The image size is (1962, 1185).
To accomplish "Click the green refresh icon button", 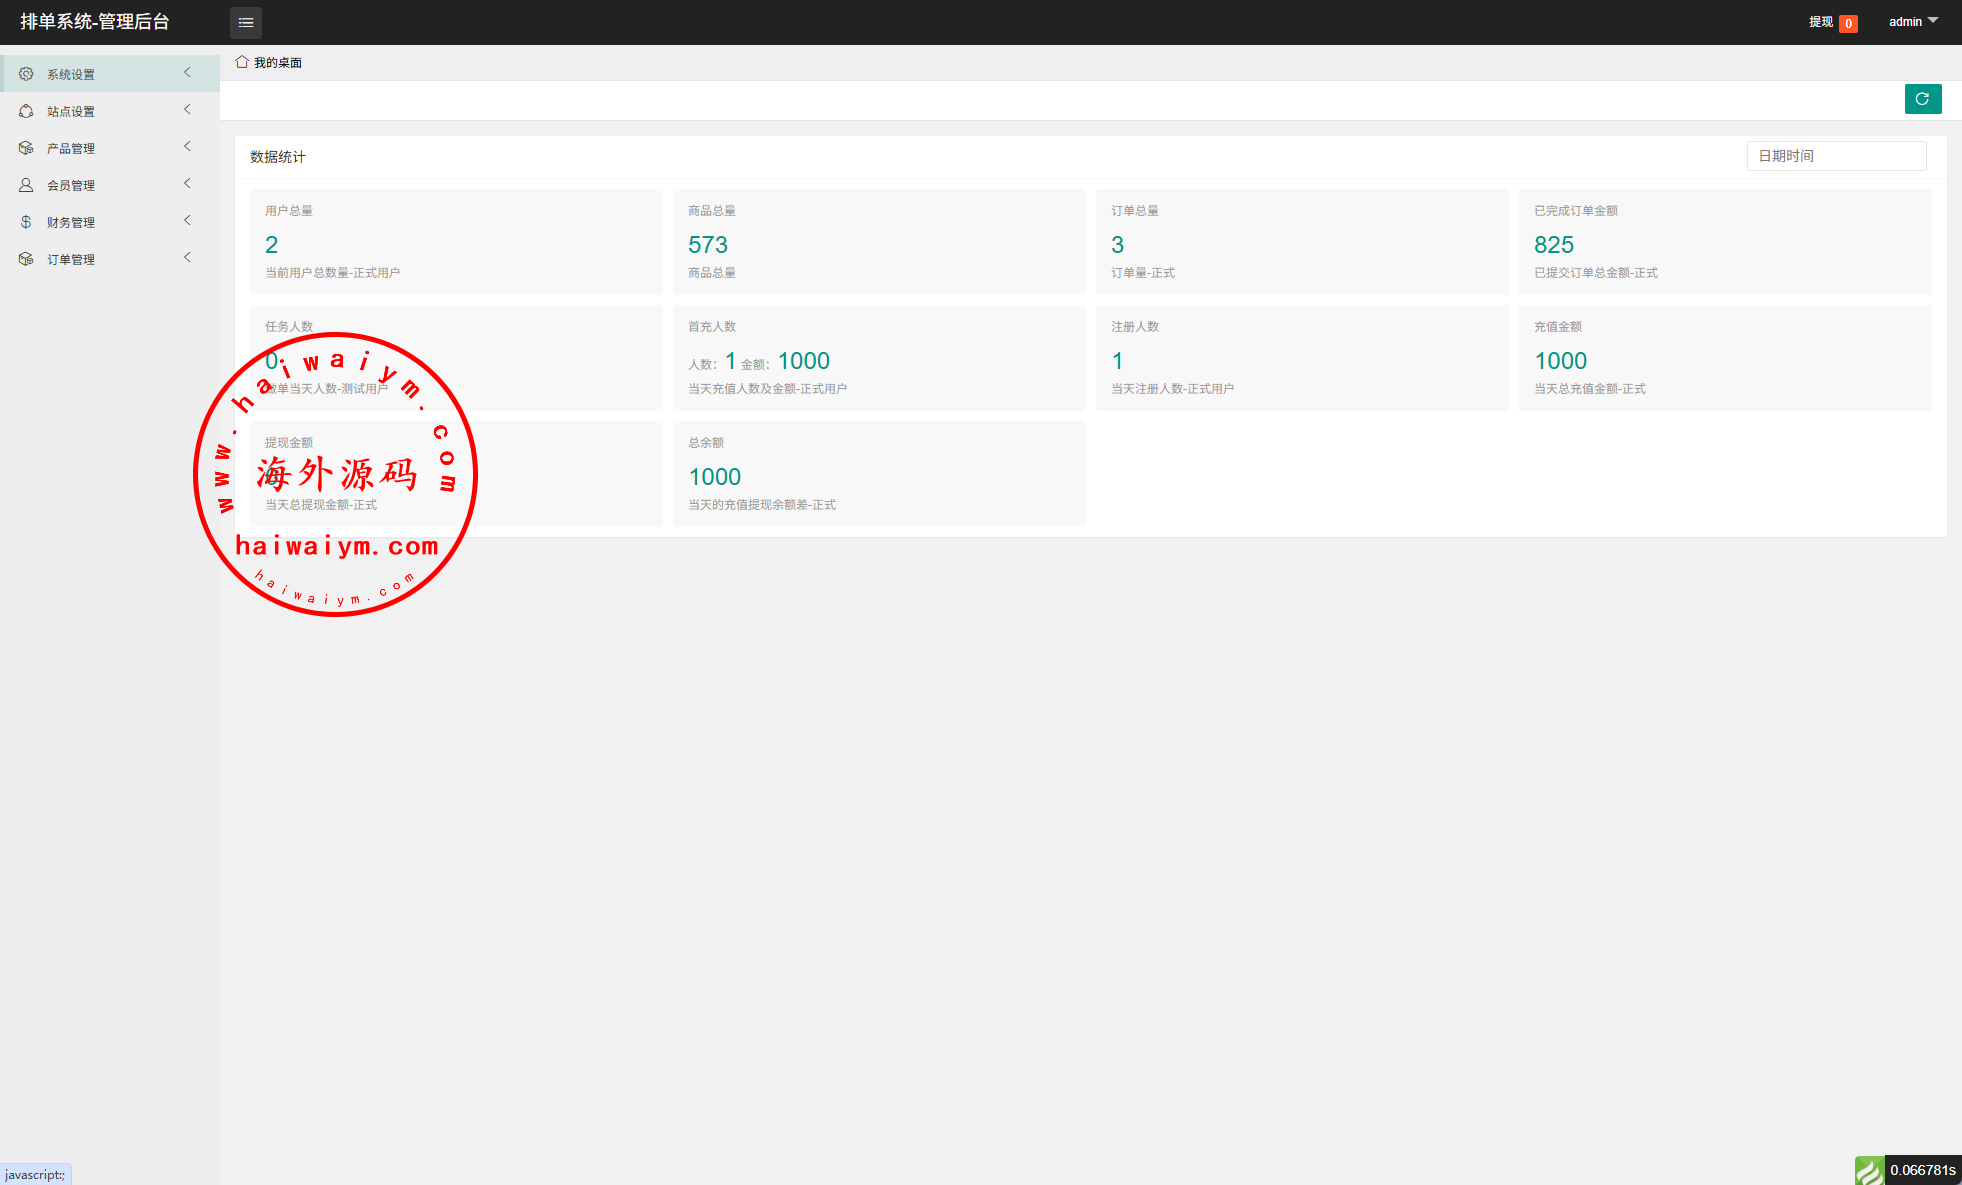I will (1922, 99).
